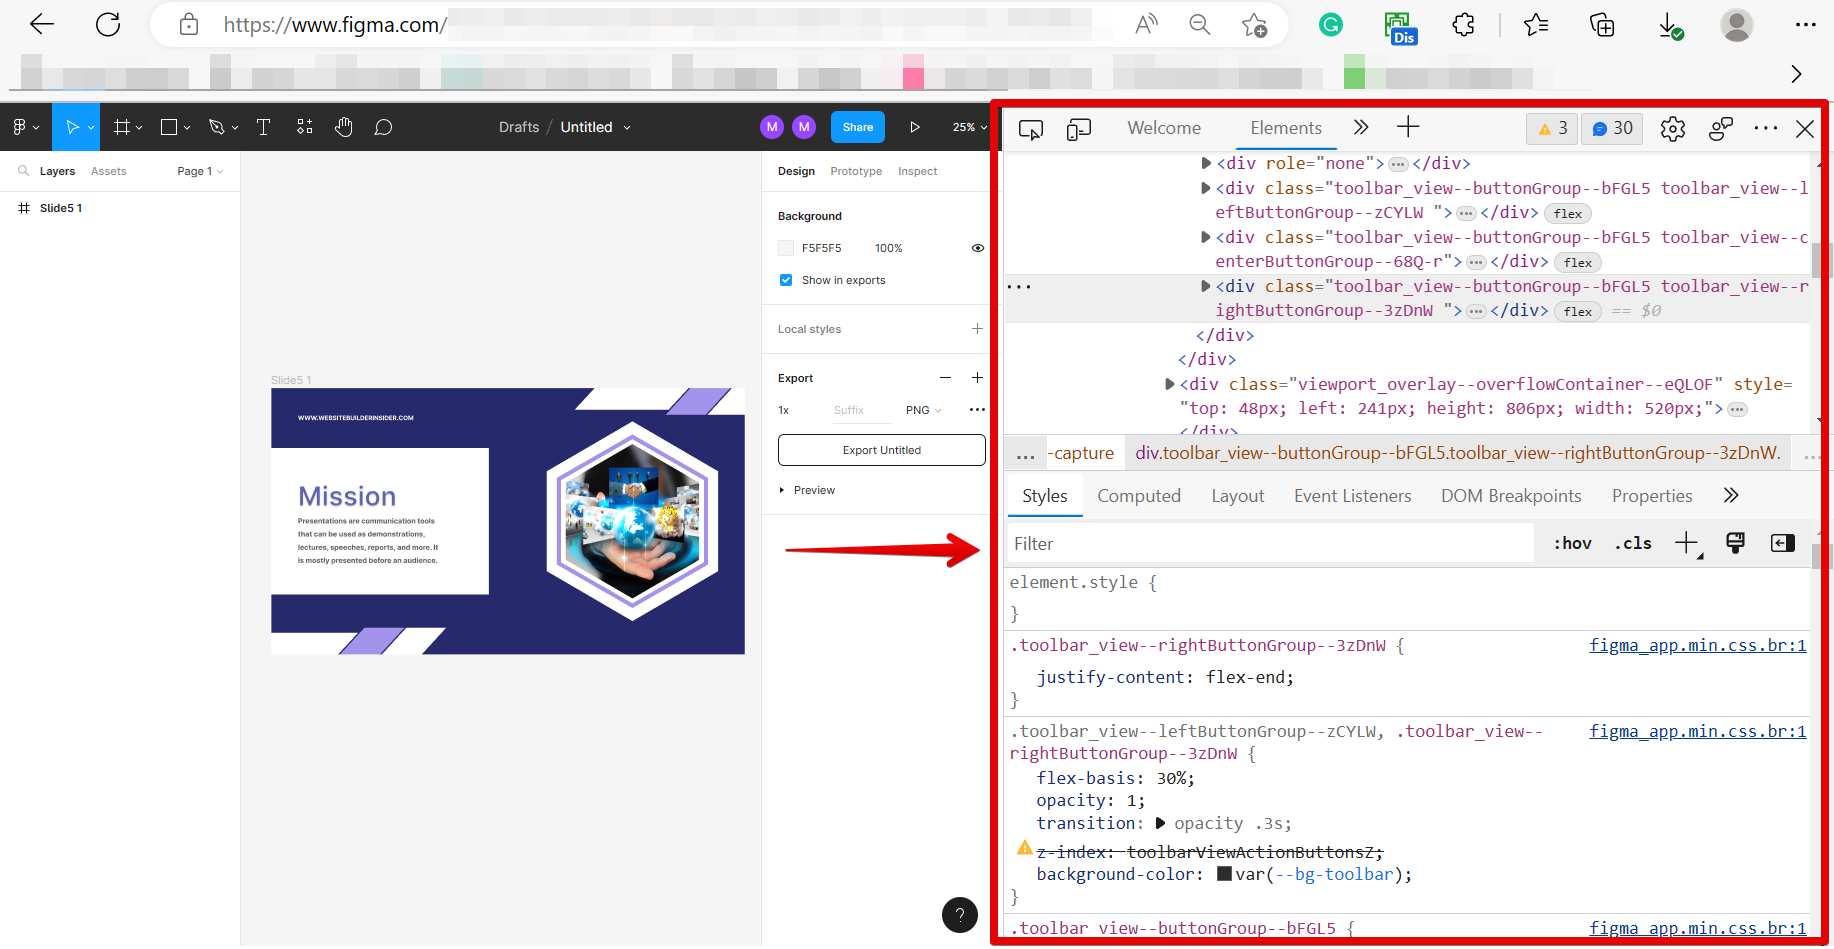Click the Present play icon

pos(914,127)
